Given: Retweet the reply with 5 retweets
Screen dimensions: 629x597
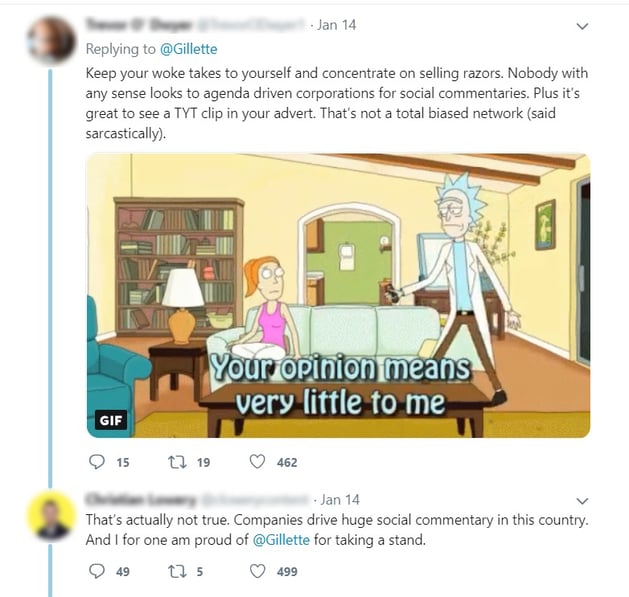Looking at the screenshot, I should pyautogui.click(x=177, y=571).
